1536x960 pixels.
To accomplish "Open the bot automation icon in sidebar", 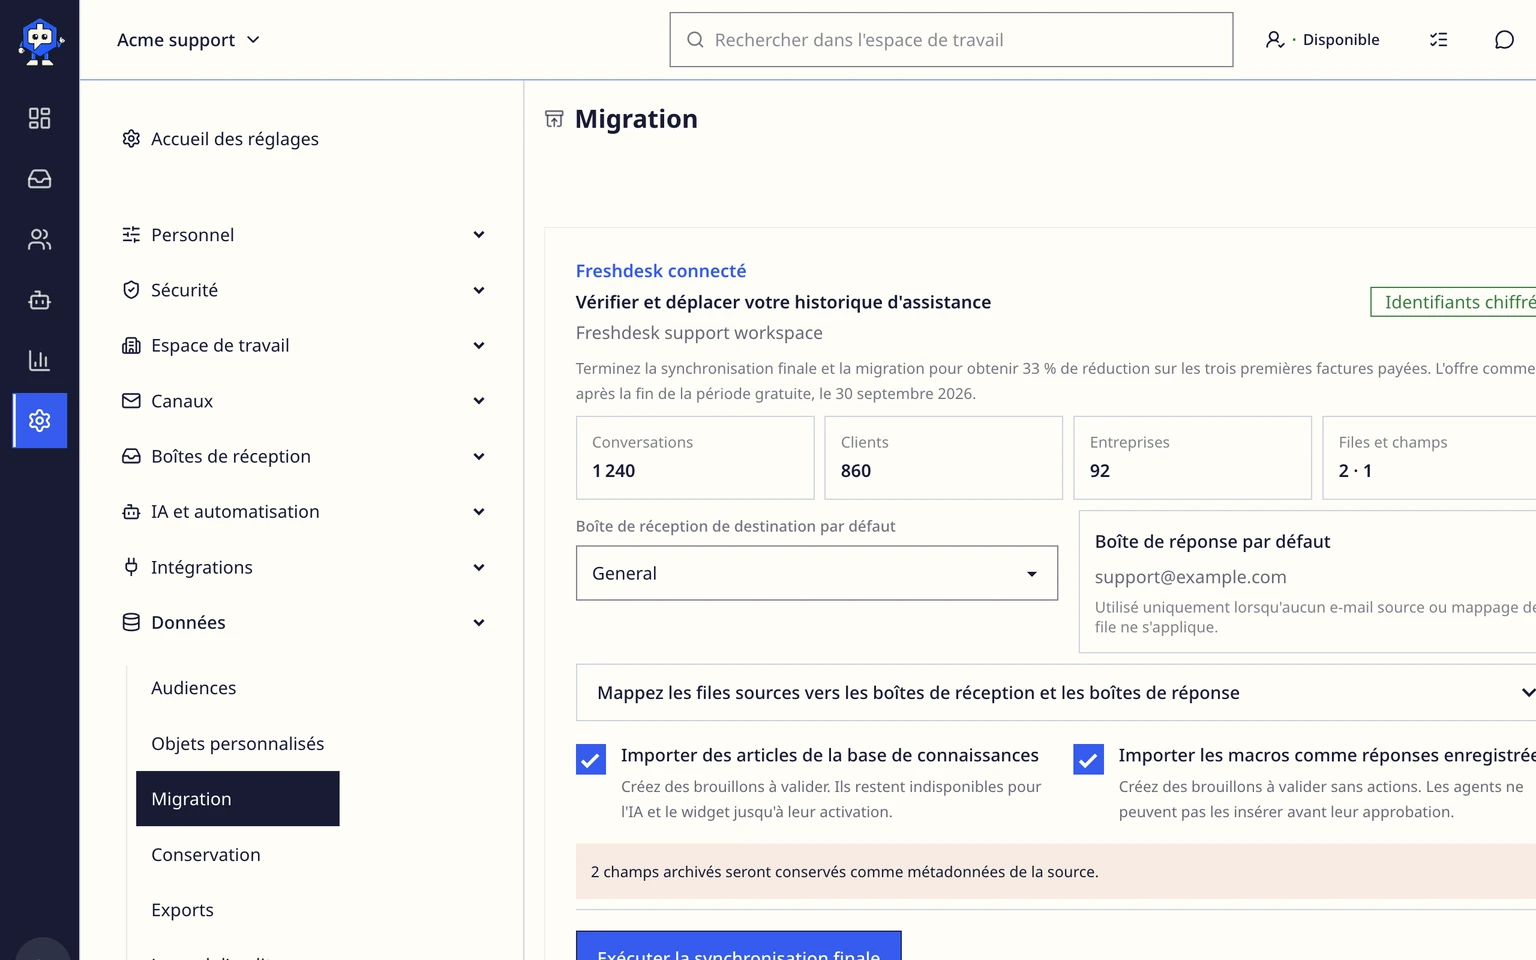I will pos(39,300).
